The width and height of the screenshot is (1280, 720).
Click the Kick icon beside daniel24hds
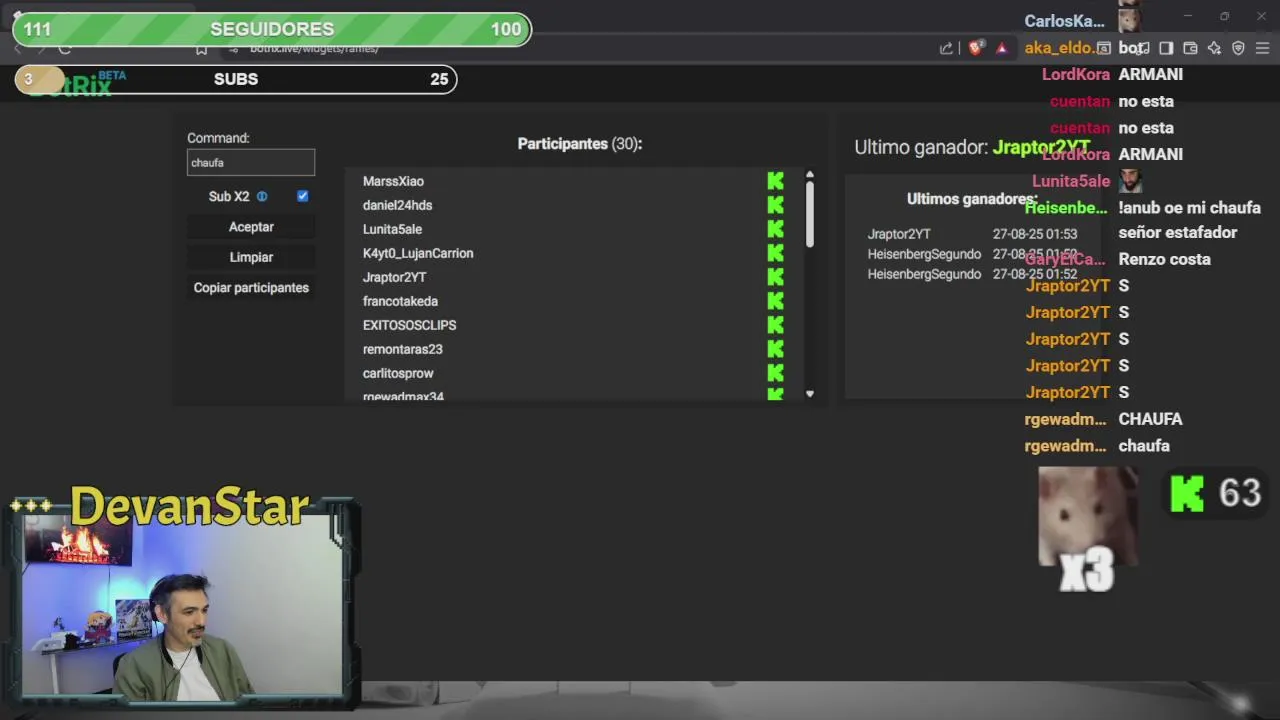click(775, 205)
